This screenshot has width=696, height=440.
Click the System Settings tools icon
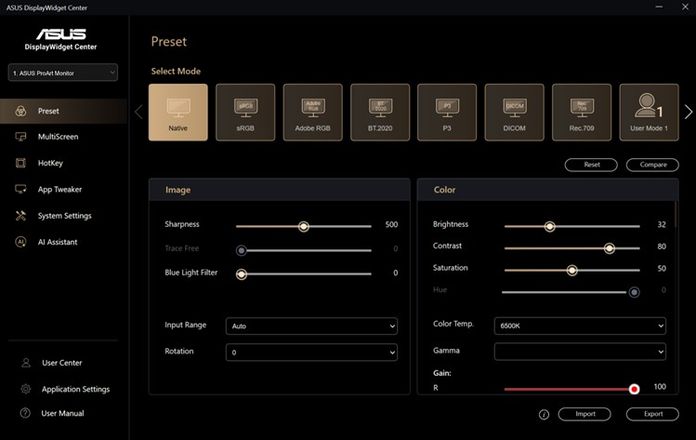coord(21,216)
